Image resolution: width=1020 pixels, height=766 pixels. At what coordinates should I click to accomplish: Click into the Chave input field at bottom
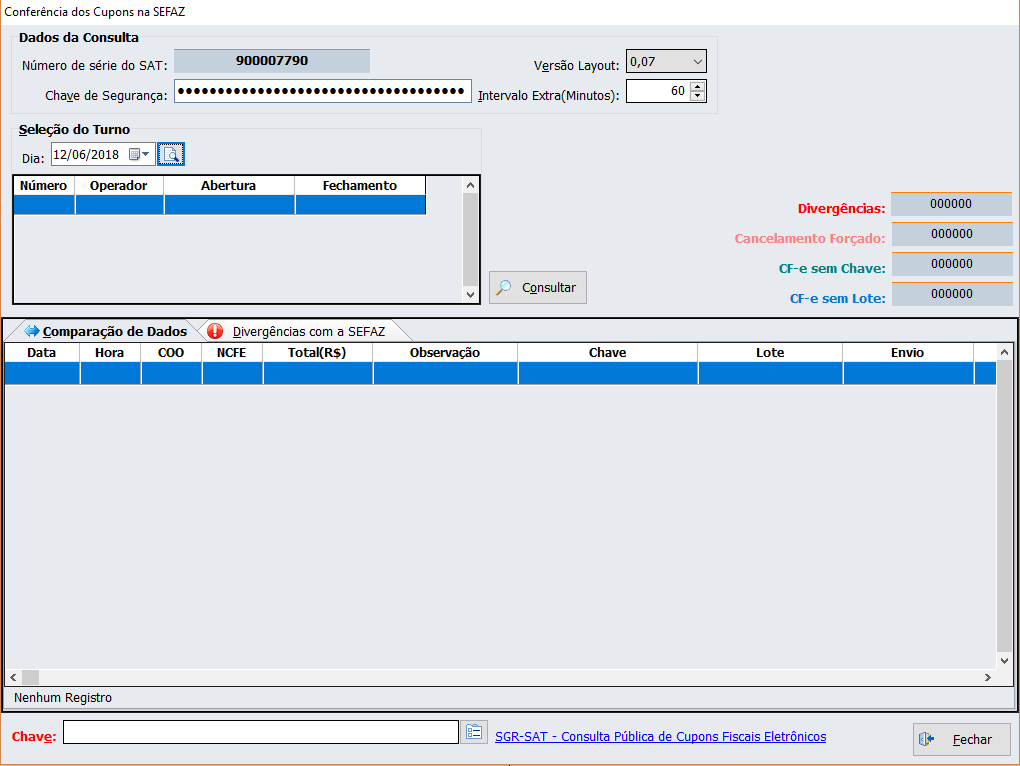tap(260, 733)
